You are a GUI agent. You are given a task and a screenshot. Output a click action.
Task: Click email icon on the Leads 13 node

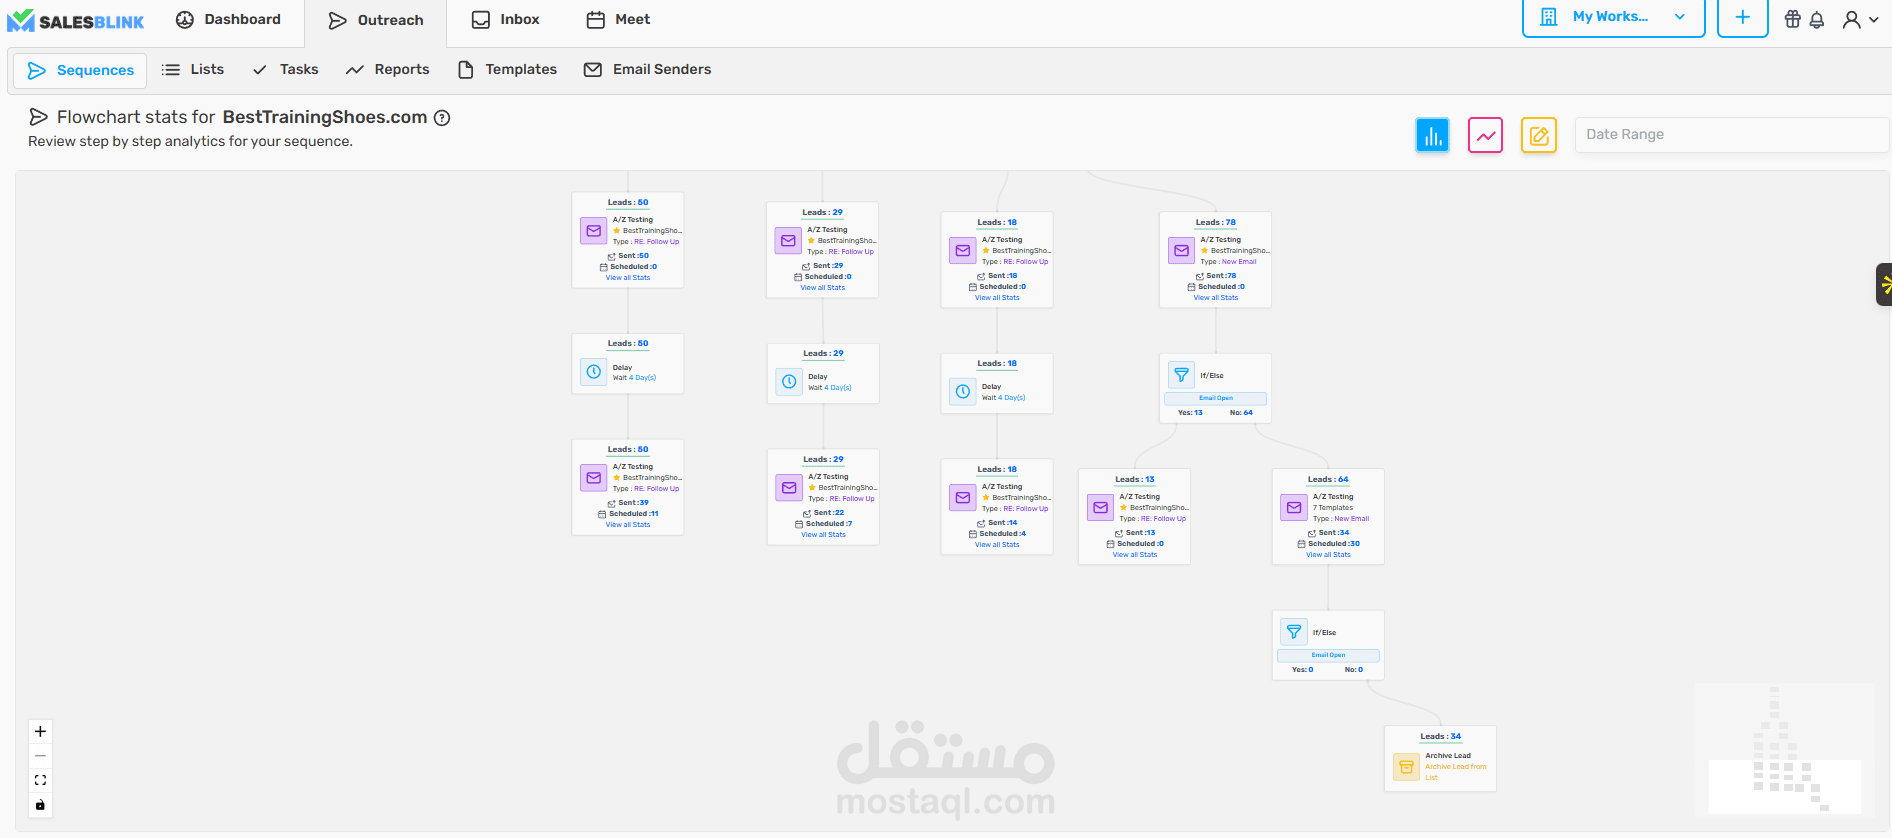(x=1100, y=508)
